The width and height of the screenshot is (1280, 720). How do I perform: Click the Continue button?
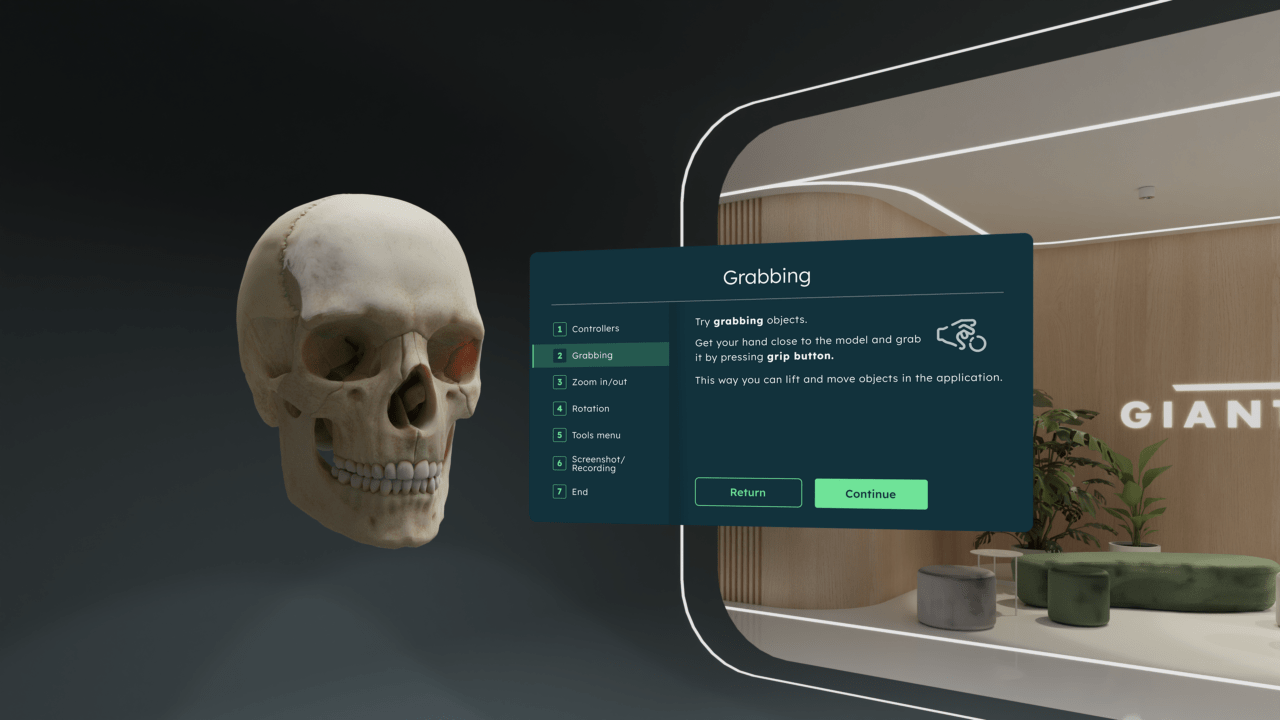click(x=870, y=493)
